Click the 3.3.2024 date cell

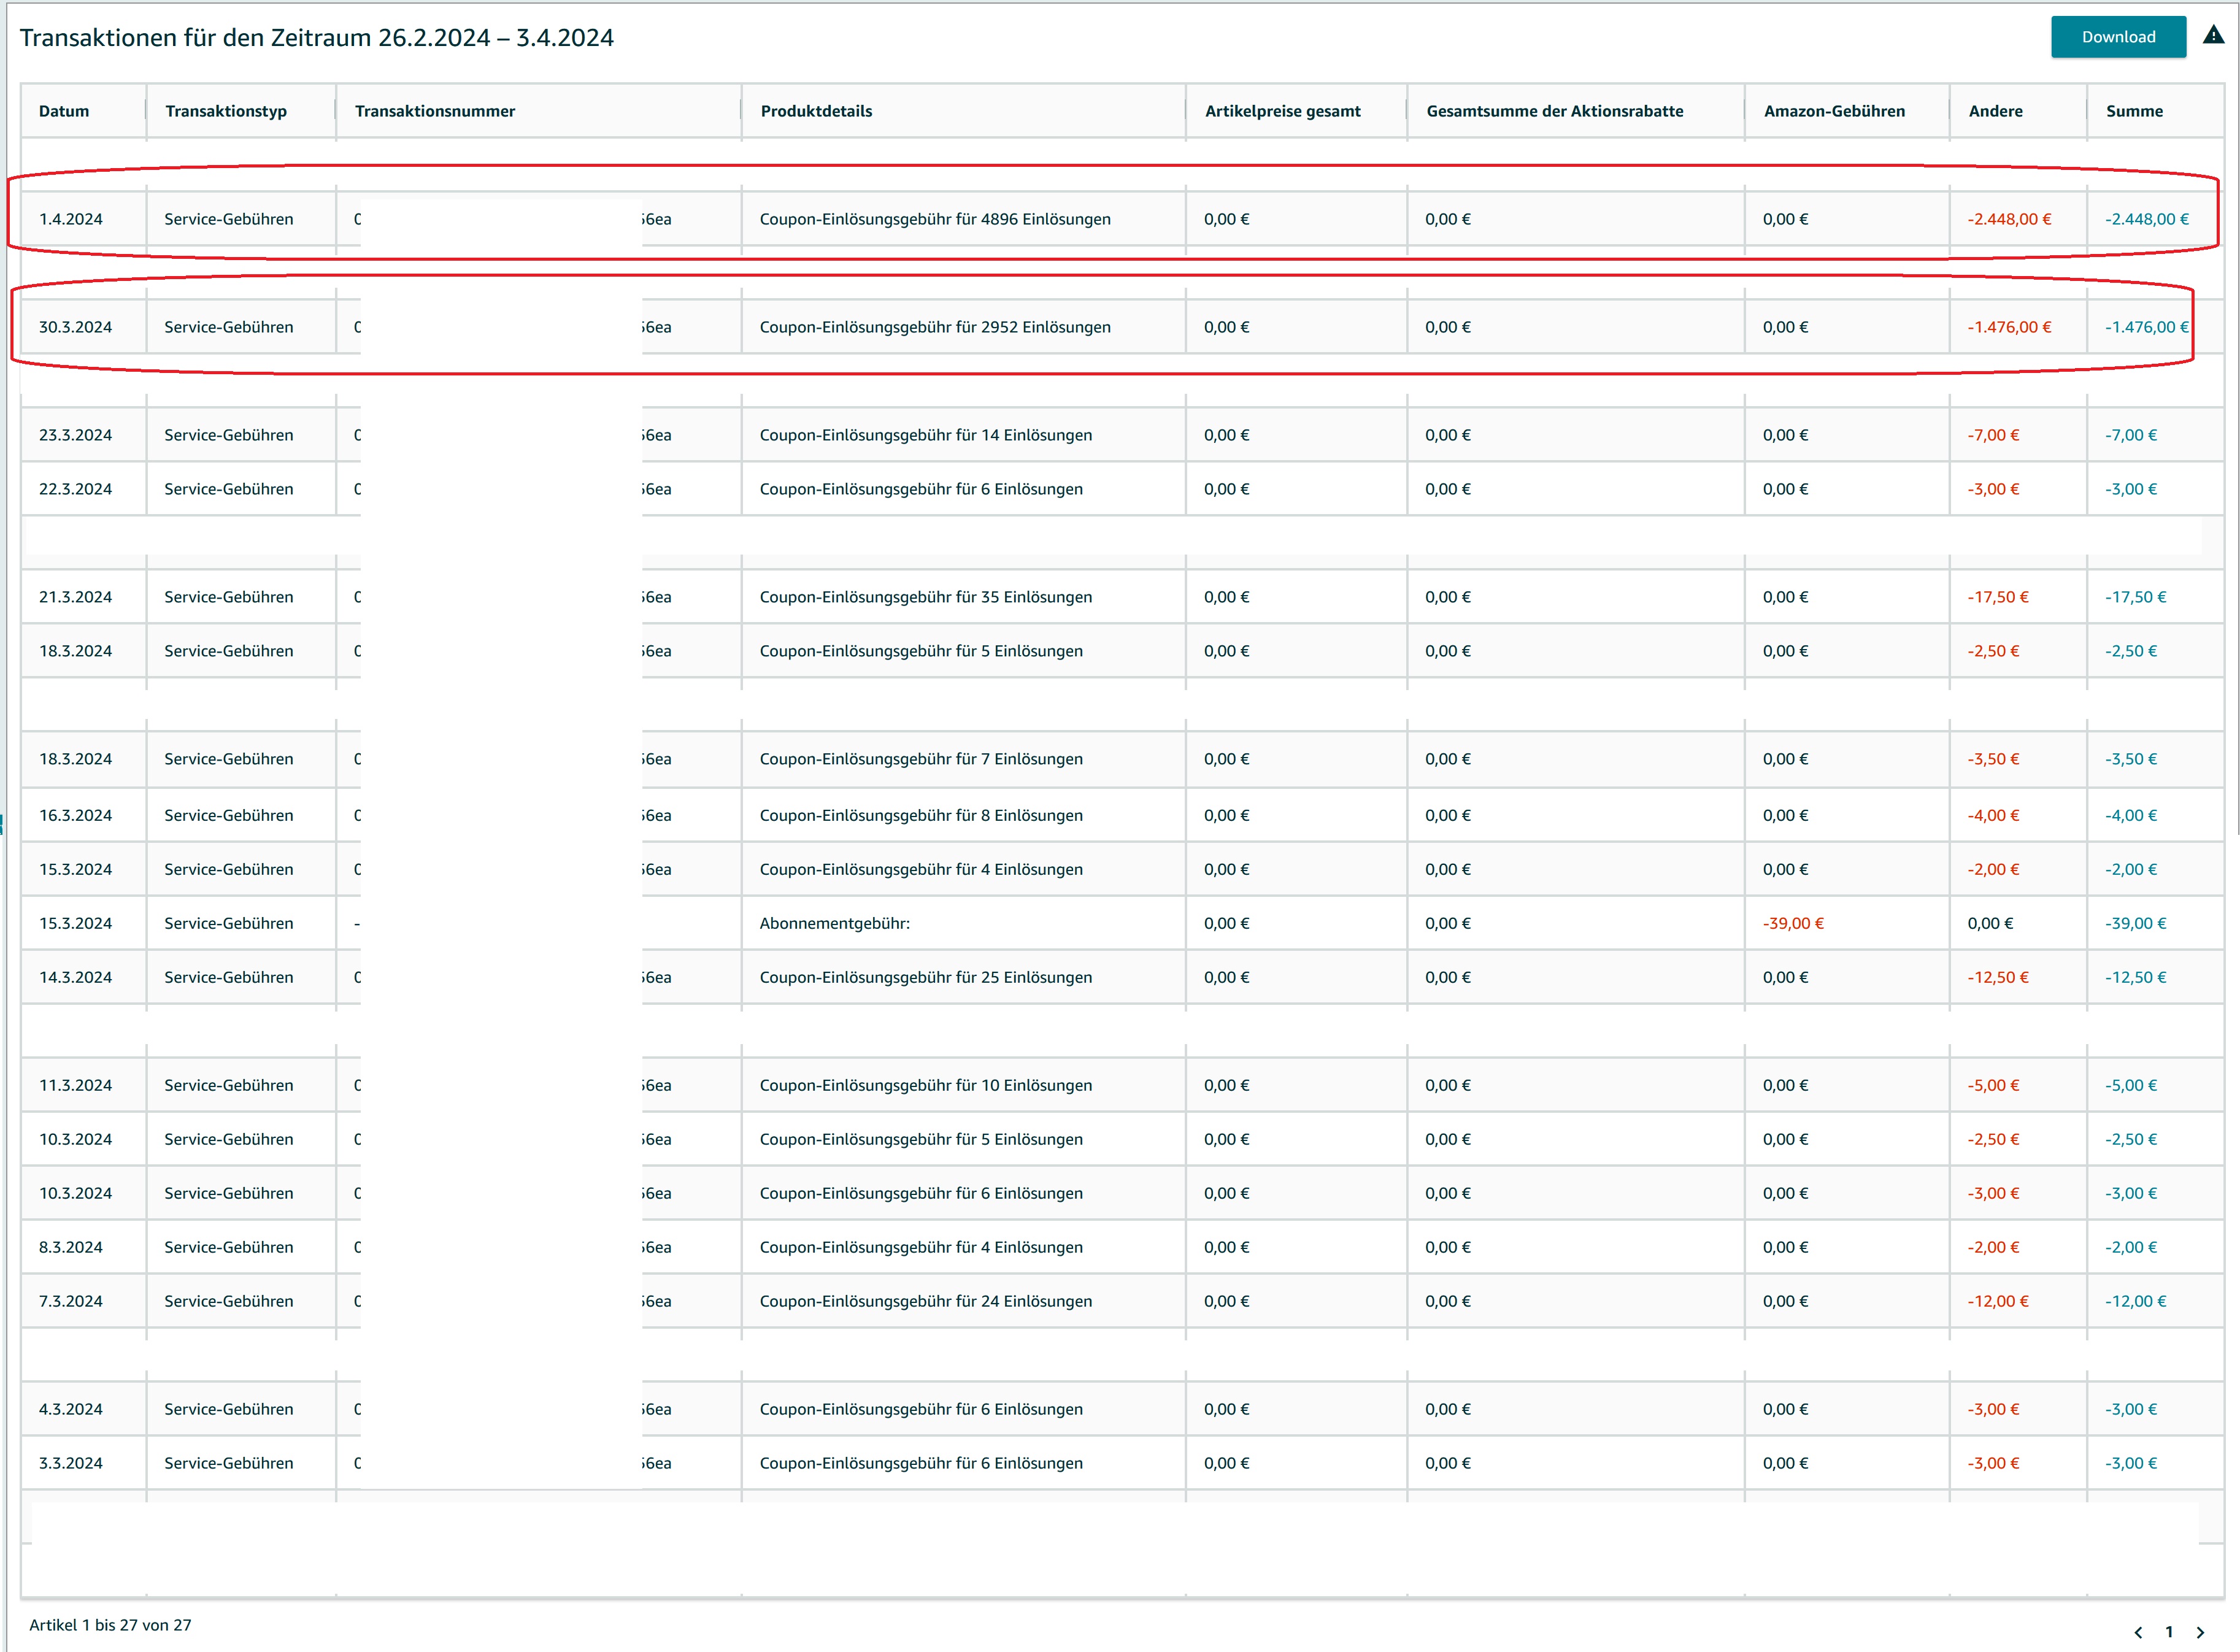tap(70, 1463)
